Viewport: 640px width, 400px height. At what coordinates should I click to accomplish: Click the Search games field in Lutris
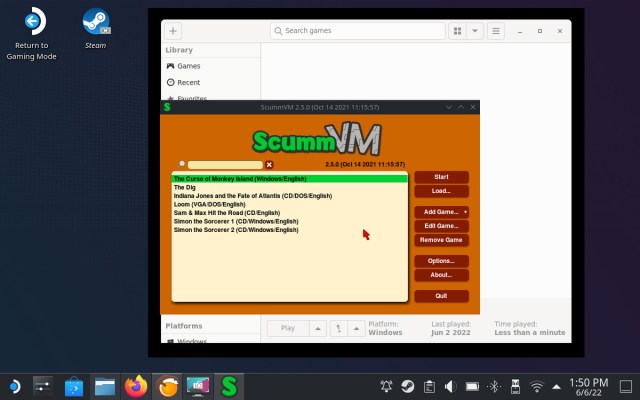358,31
